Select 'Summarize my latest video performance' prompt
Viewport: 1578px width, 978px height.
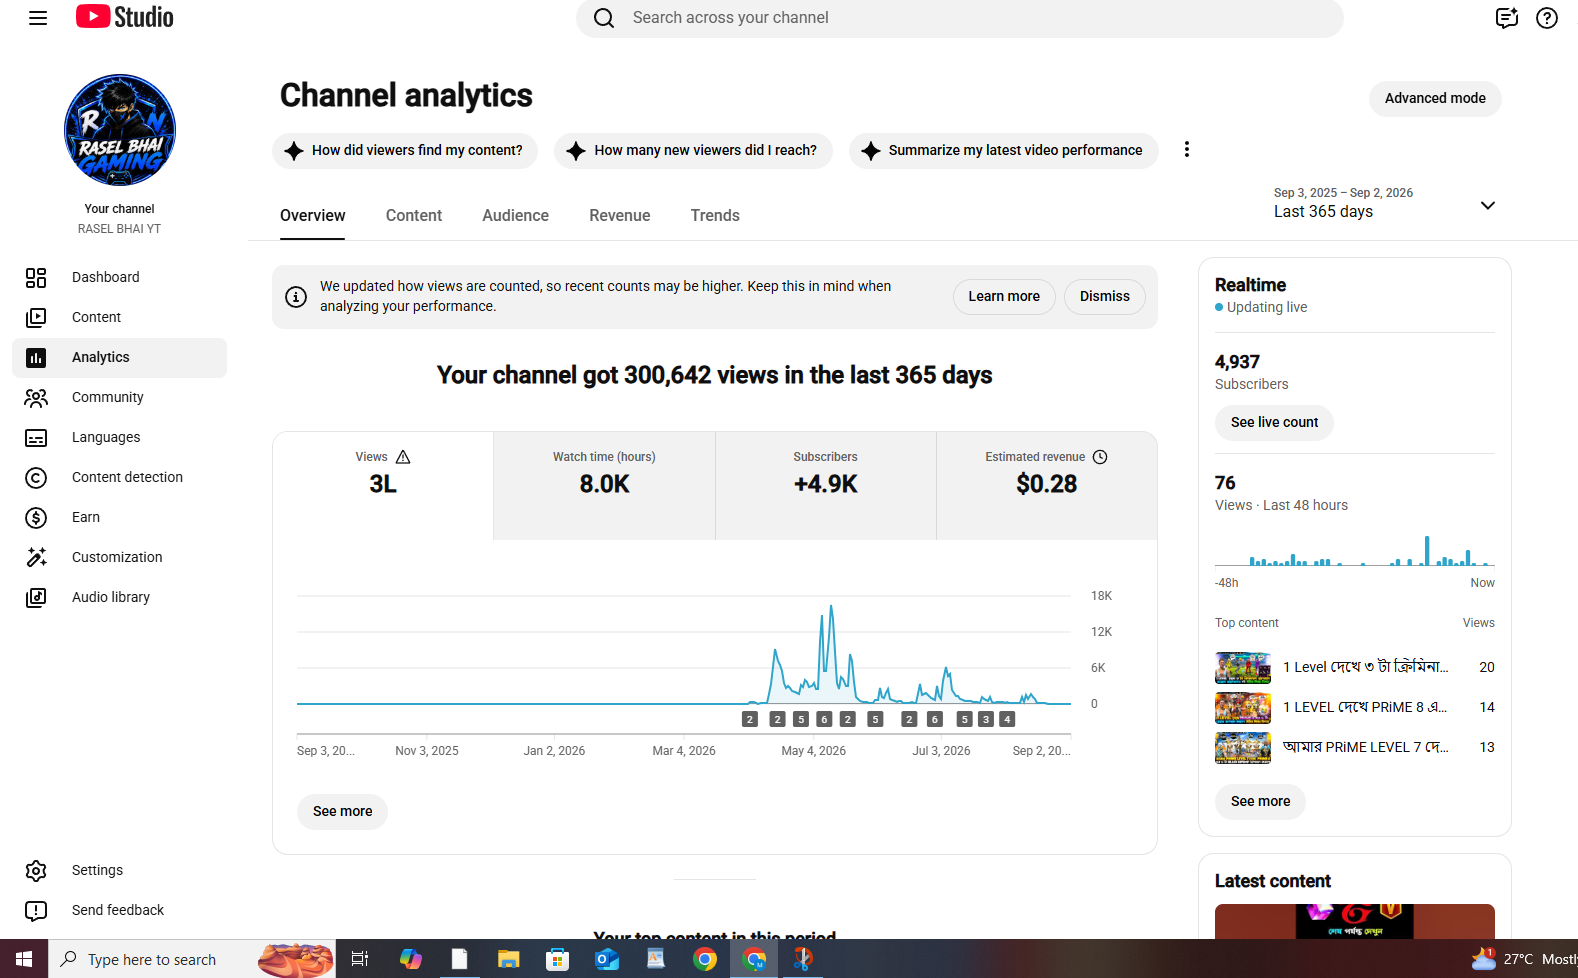click(1003, 150)
